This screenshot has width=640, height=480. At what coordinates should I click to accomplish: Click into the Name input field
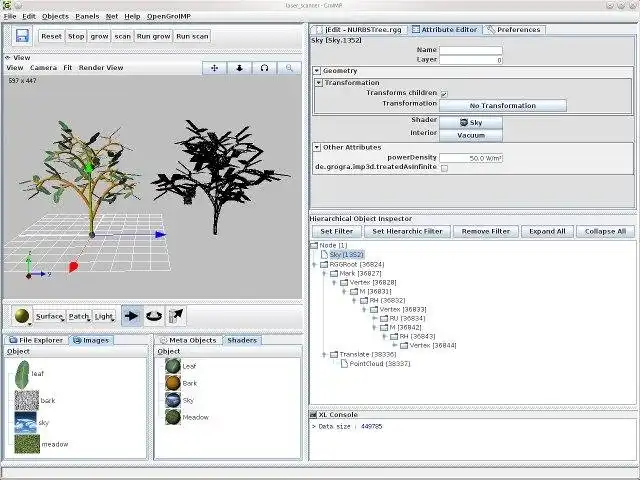click(471, 50)
